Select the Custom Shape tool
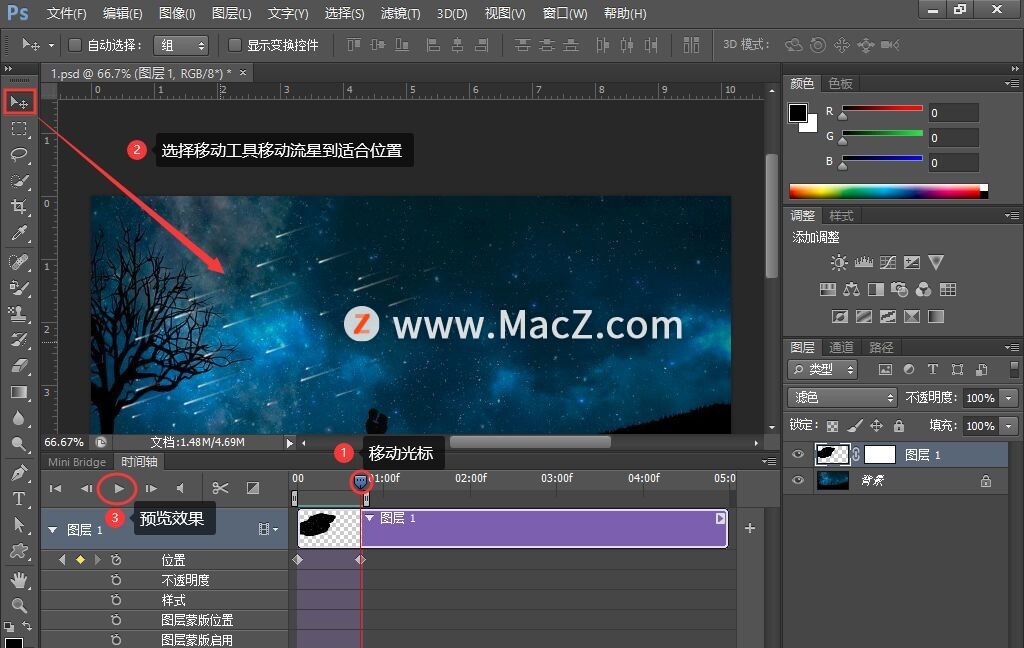1024x648 pixels. pyautogui.click(x=19, y=551)
